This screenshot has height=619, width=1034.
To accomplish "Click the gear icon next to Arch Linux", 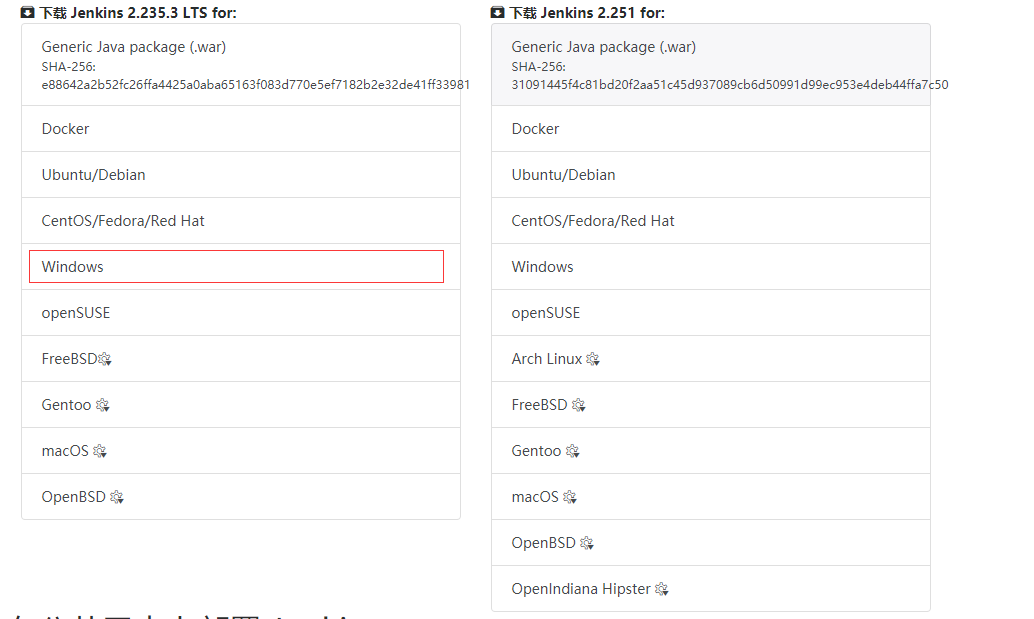I will pos(593,359).
